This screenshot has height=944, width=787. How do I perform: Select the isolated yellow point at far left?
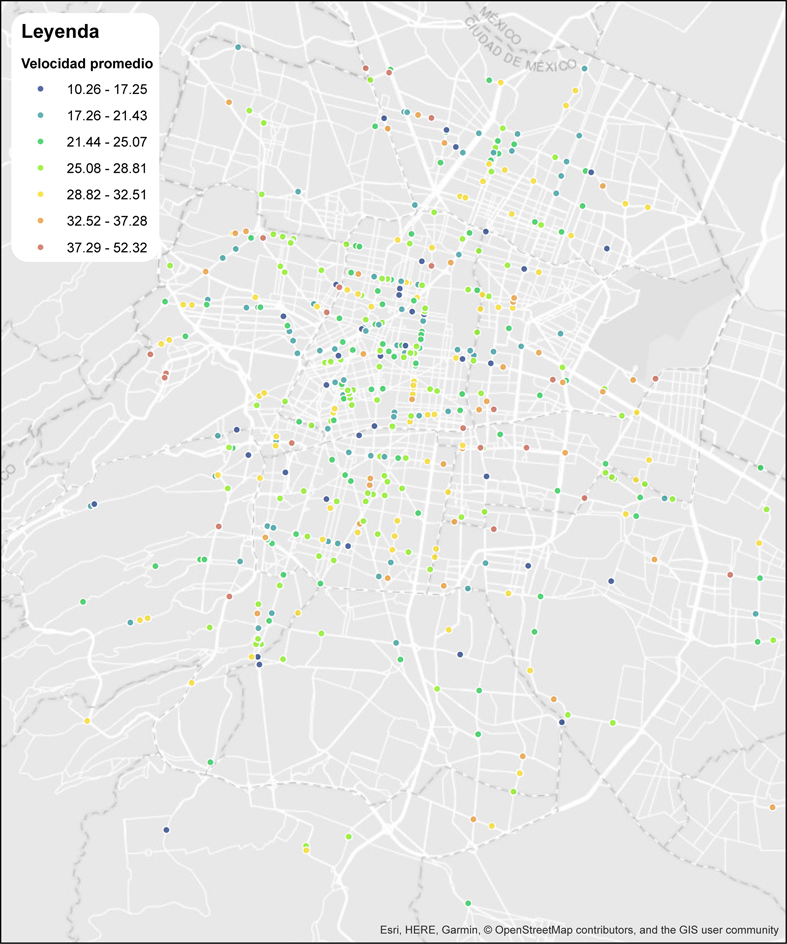(x=87, y=720)
